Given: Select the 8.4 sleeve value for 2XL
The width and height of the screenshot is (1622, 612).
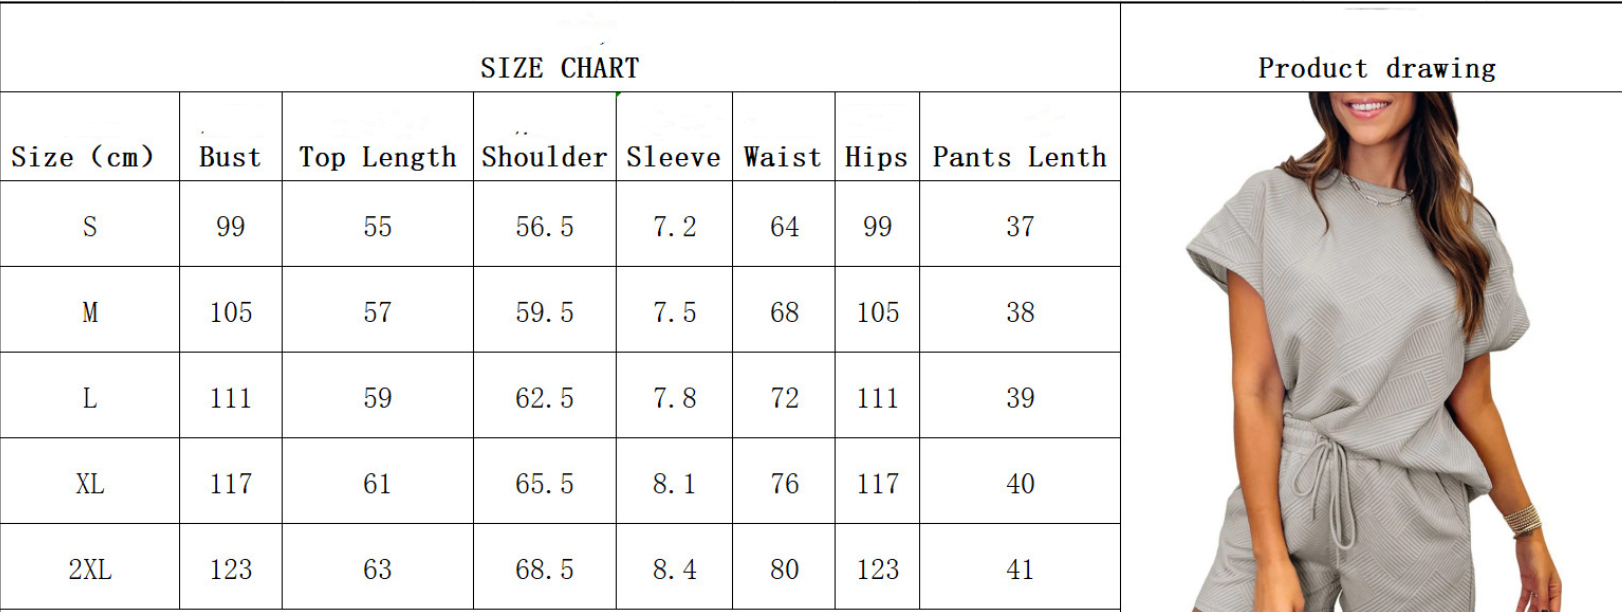Looking at the screenshot, I should pos(674,570).
